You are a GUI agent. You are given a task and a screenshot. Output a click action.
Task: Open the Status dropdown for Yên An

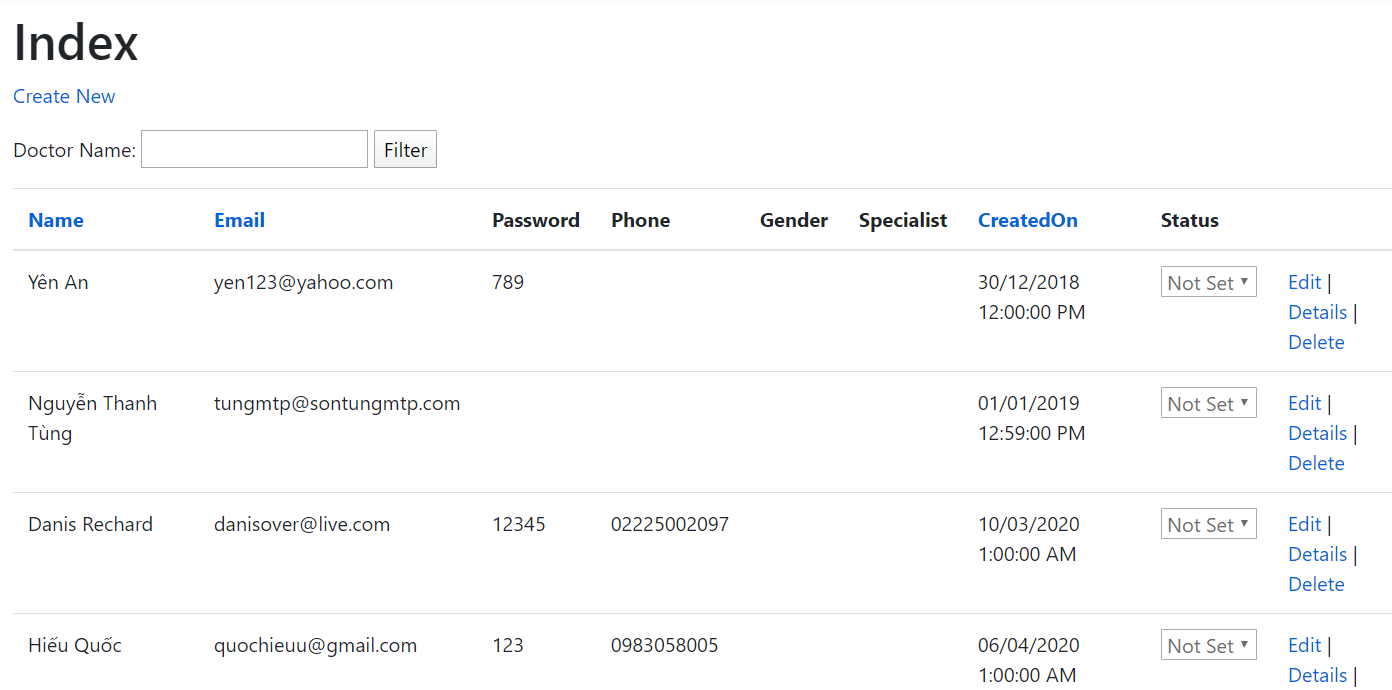(x=1208, y=282)
